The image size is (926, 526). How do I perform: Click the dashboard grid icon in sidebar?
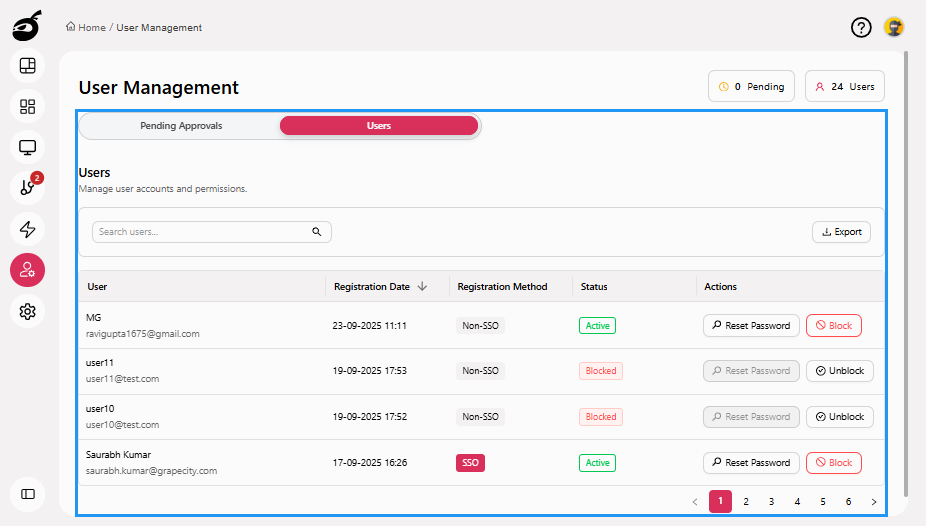28,106
